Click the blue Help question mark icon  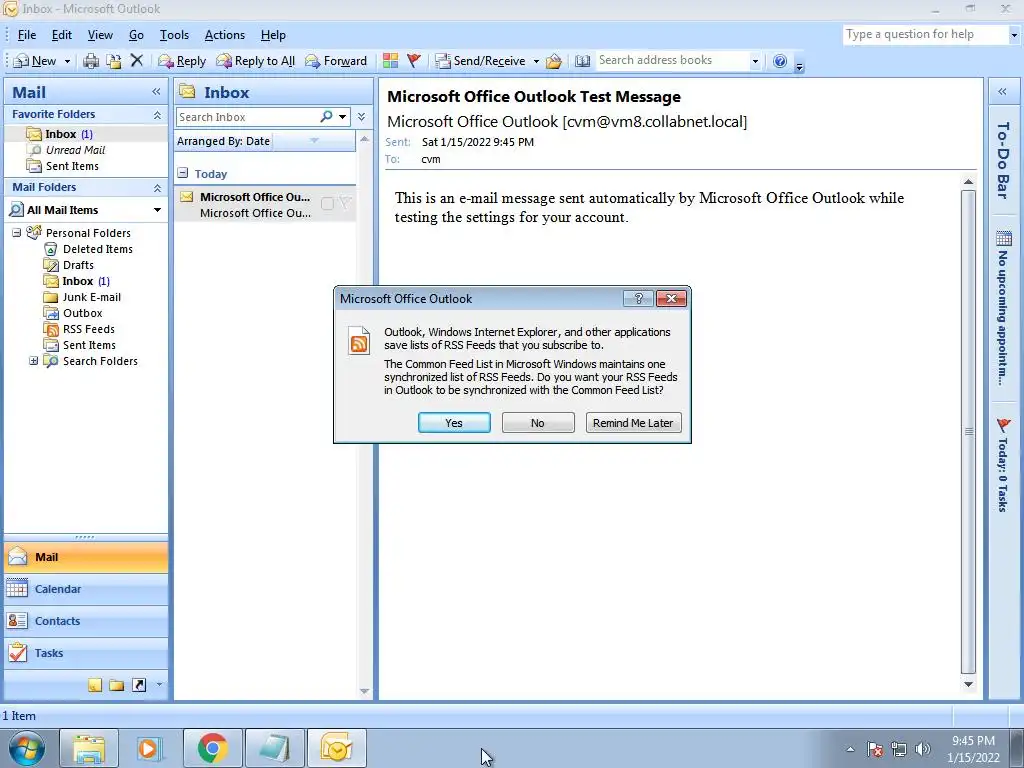click(780, 61)
